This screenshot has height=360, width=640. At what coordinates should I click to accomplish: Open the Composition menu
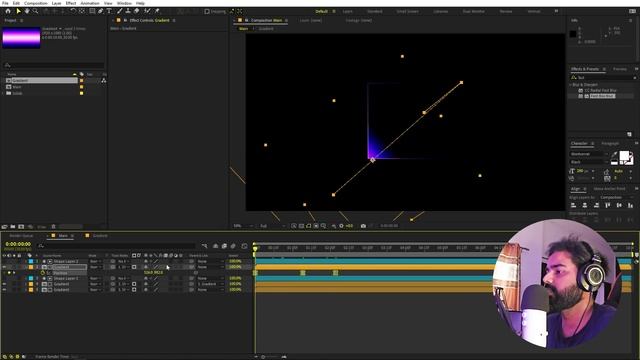click(36, 3)
